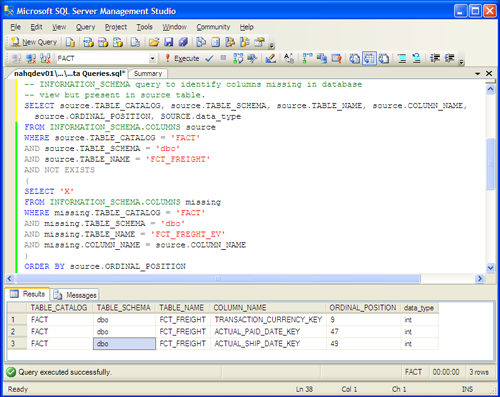Screen dimensions: 500x397
Task: Click the editor vertical scroll up arrow
Action: (x=490, y=89)
